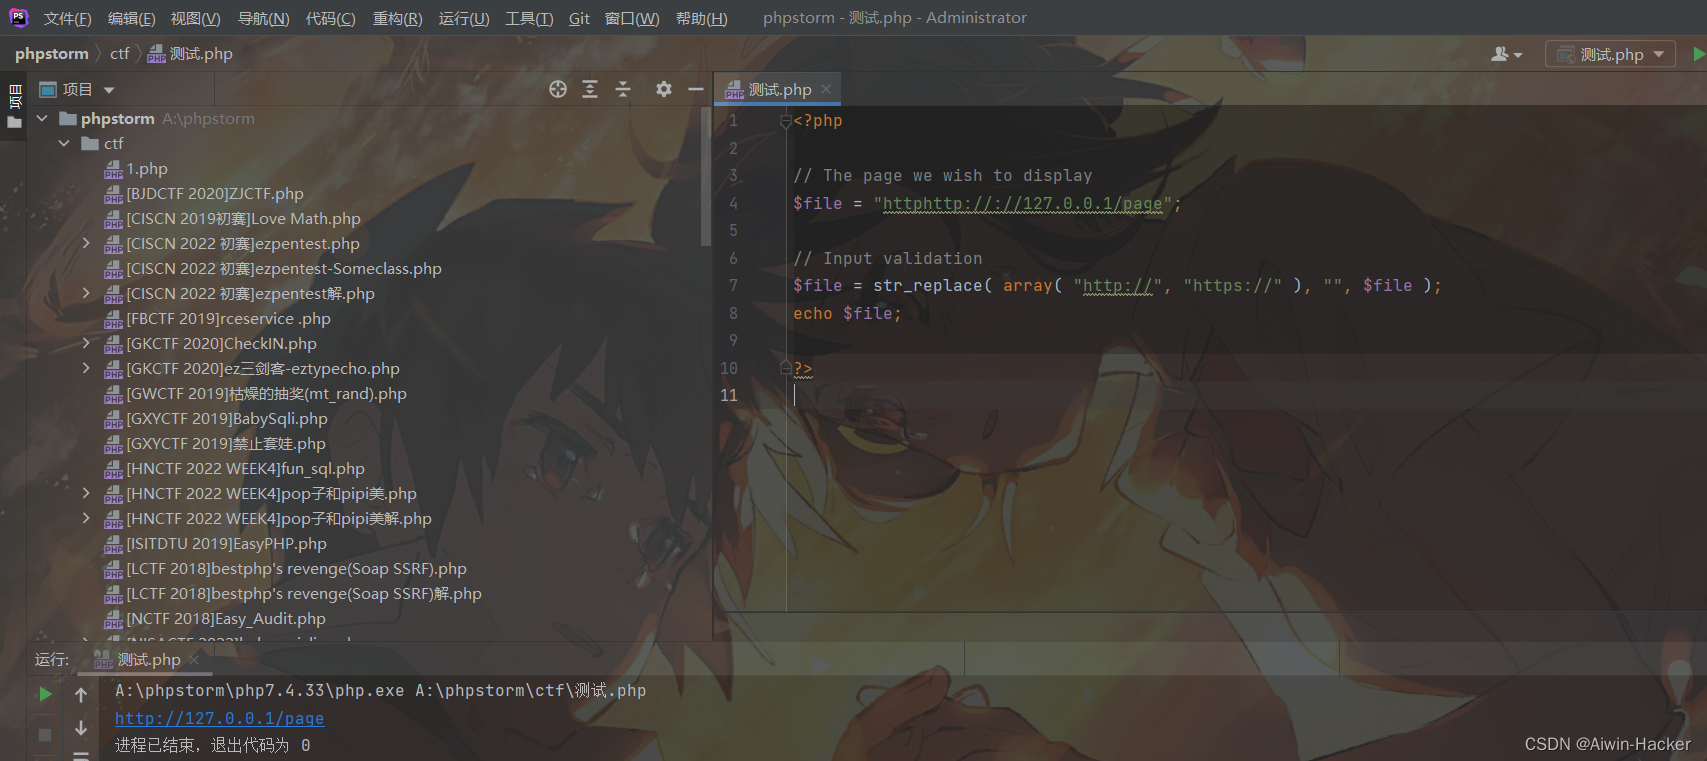The height and width of the screenshot is (761, 1707).
Task: Open the 导航(N) menu
Action: pos(263,18)
